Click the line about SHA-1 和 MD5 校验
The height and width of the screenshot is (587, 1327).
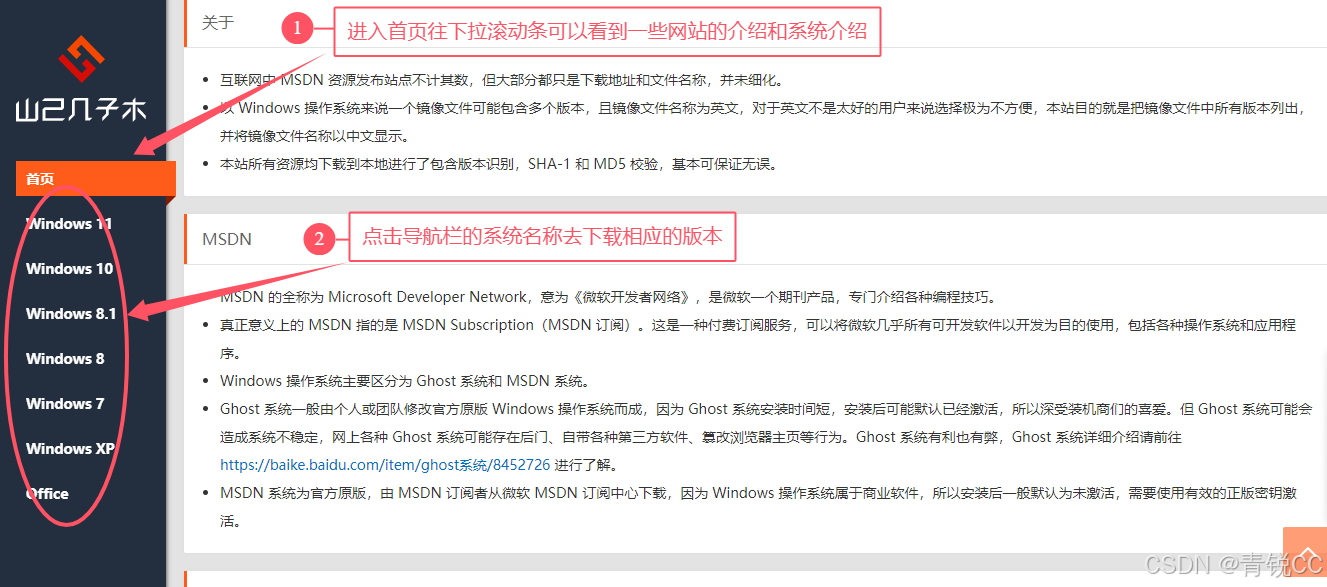coord(498,164)
